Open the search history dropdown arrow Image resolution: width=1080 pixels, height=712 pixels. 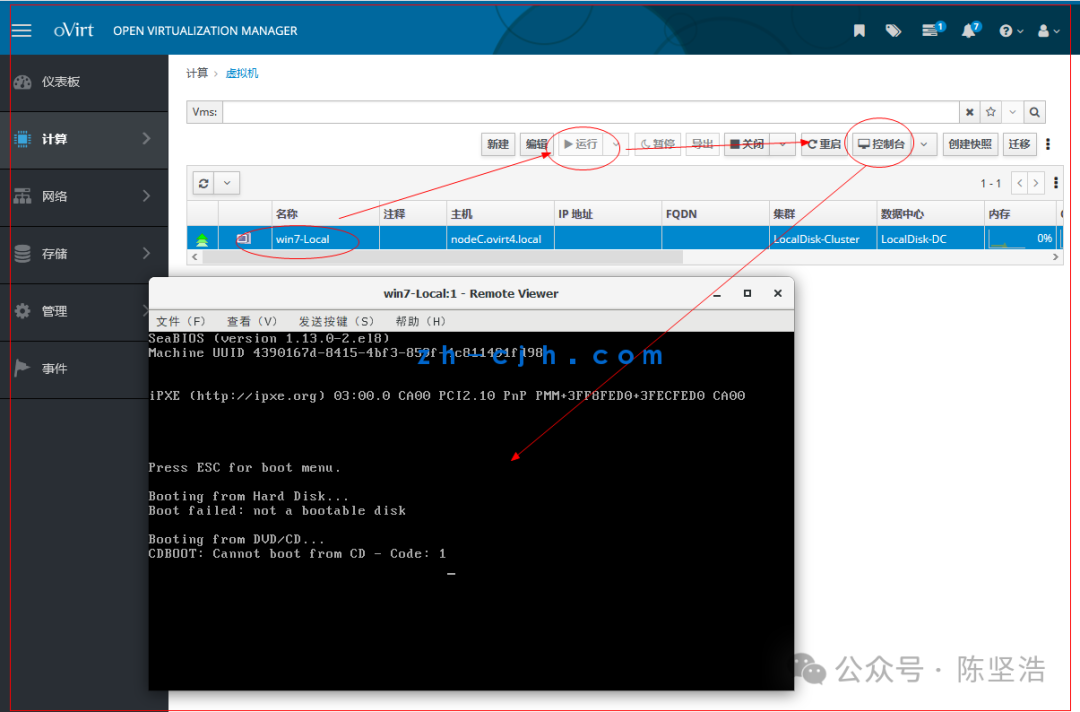click(1012, 112)
